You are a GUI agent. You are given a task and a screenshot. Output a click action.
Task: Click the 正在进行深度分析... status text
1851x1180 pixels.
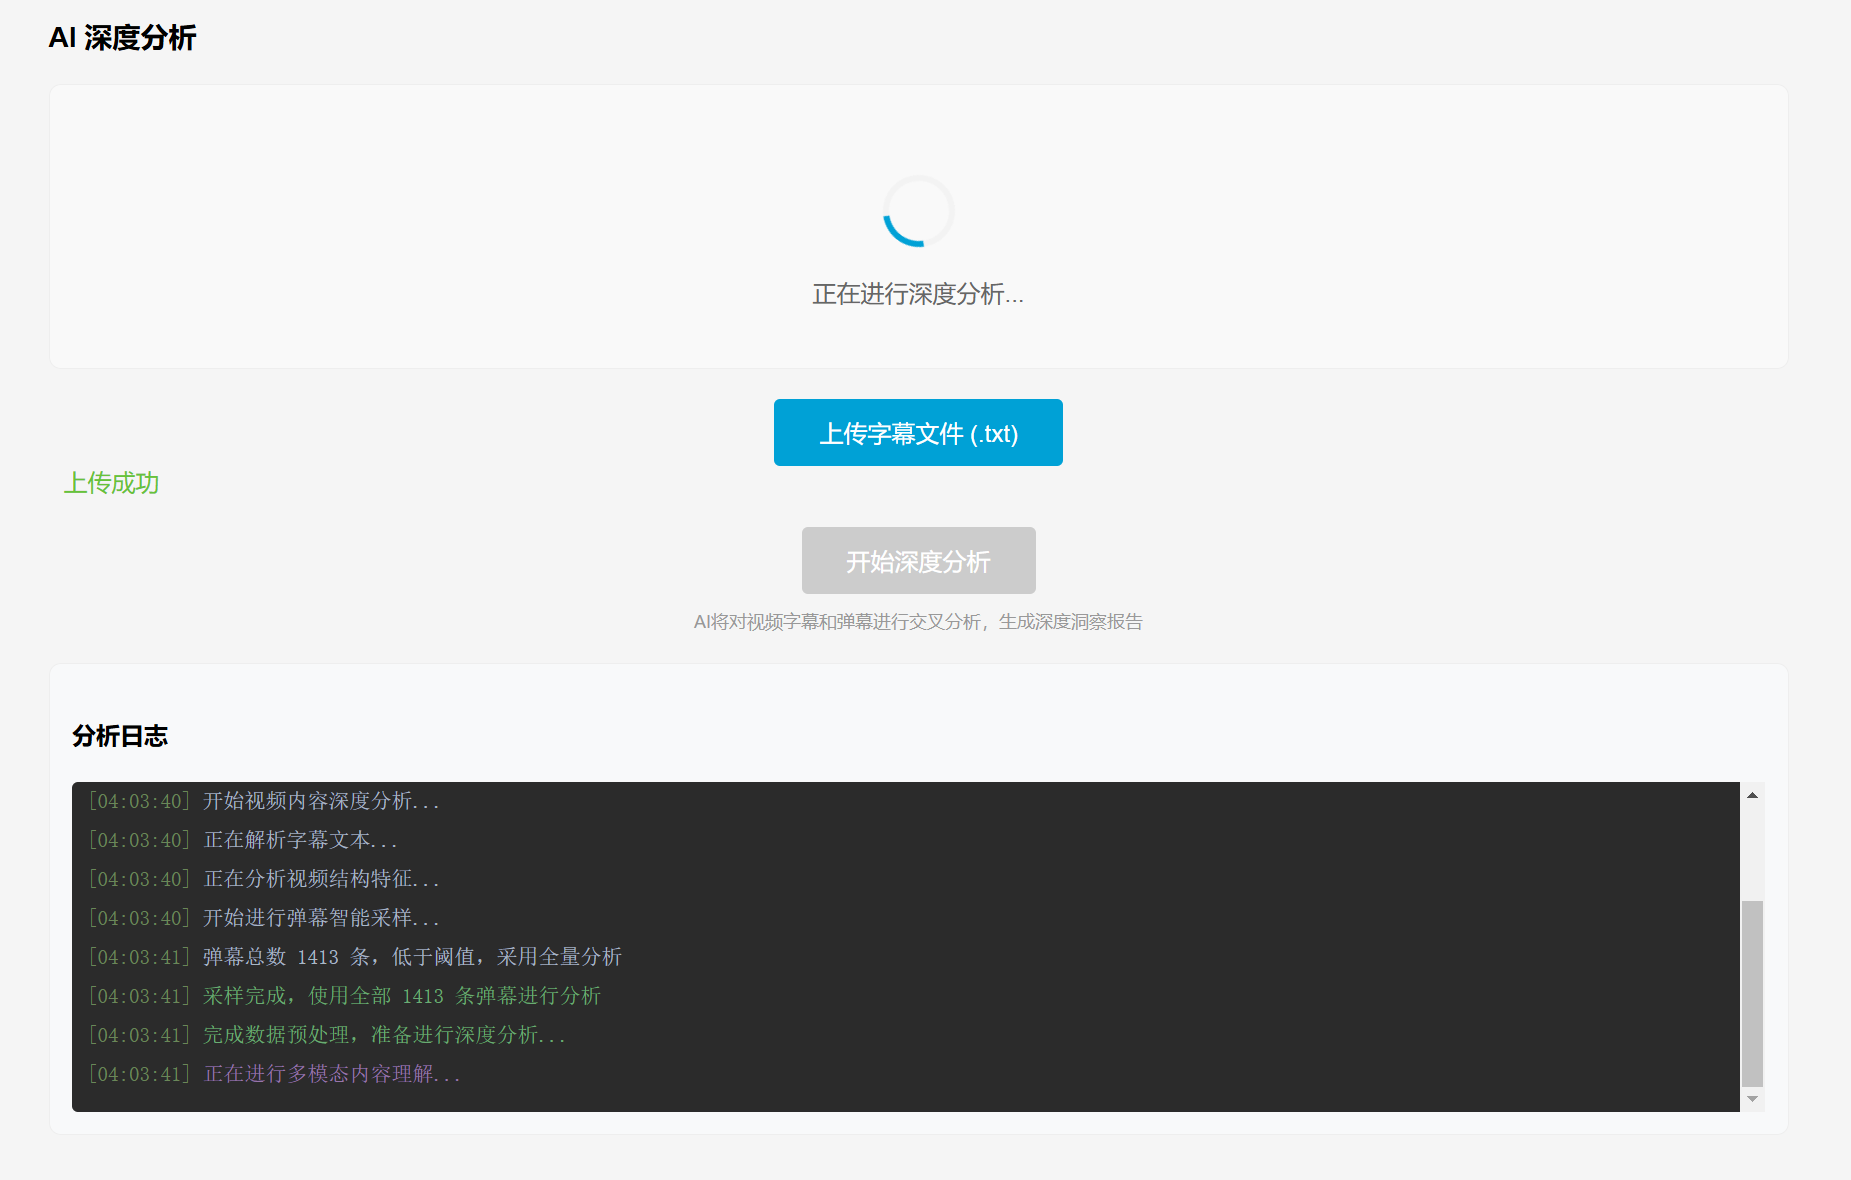pos(918,294)
